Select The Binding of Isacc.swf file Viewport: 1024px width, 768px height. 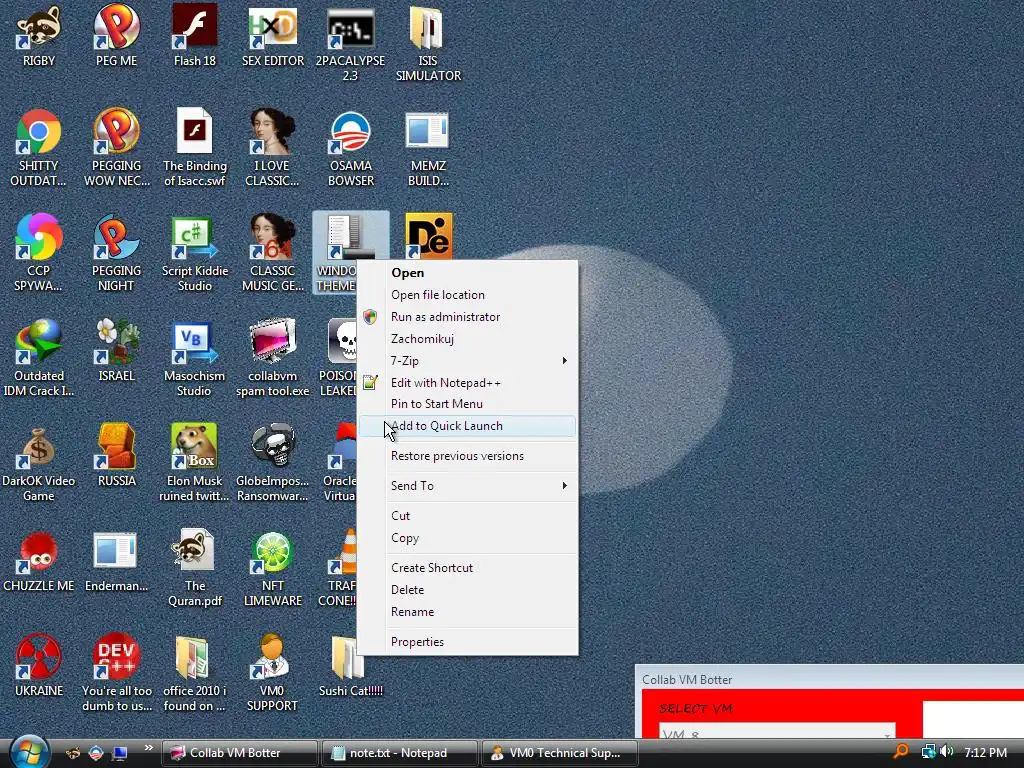click(x=195, y=148)
